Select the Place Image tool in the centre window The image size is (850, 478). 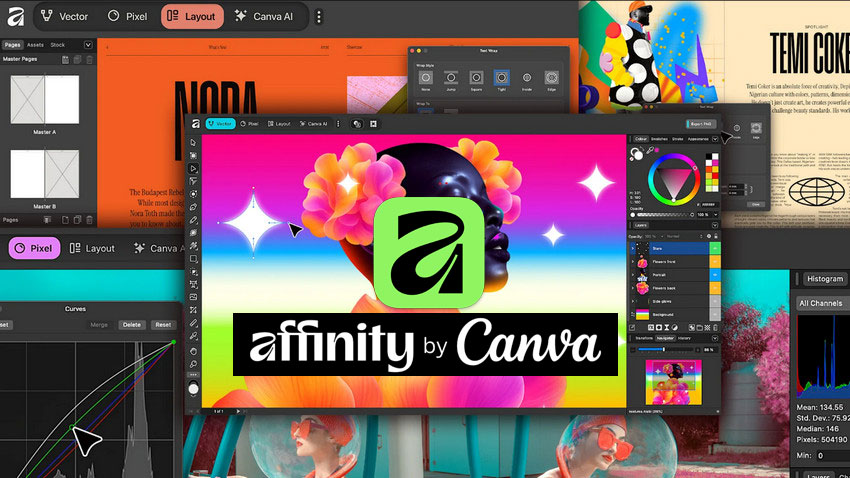tap(194, 297)
